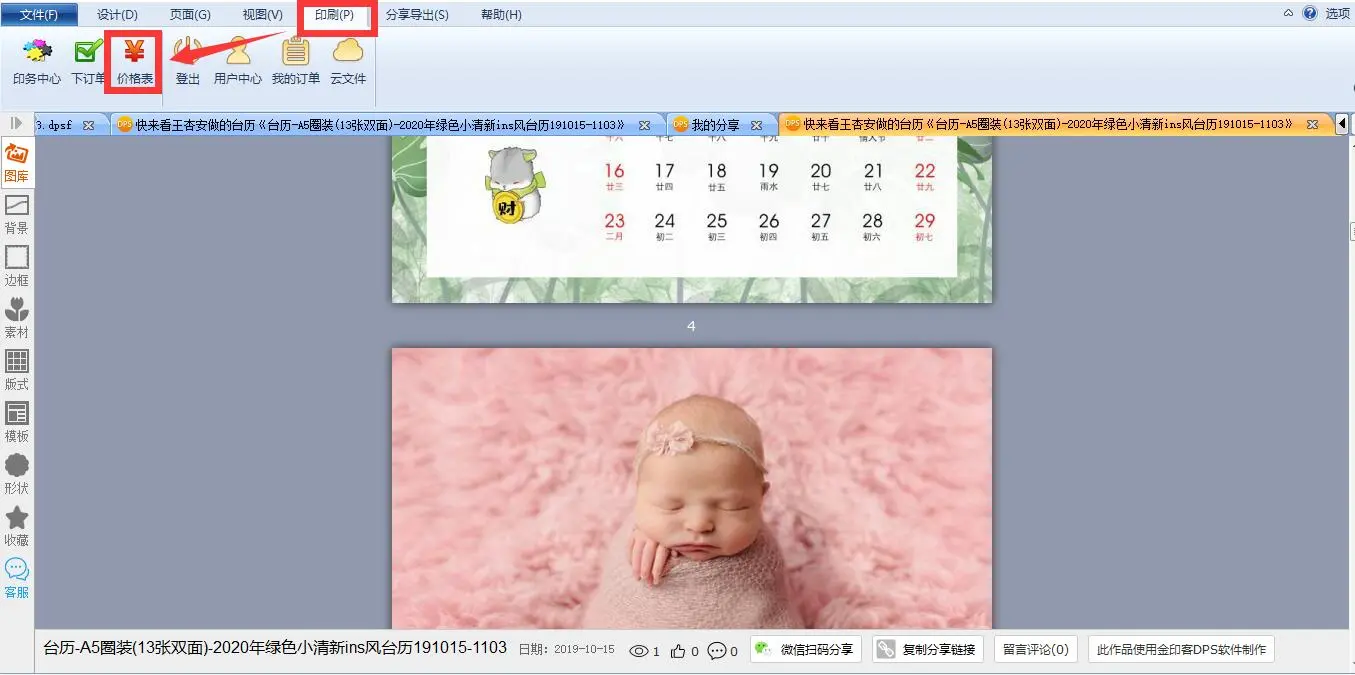The image size is (1355, 675).
Task: Close the 3.dpsf tab
Action: [89, 125]
